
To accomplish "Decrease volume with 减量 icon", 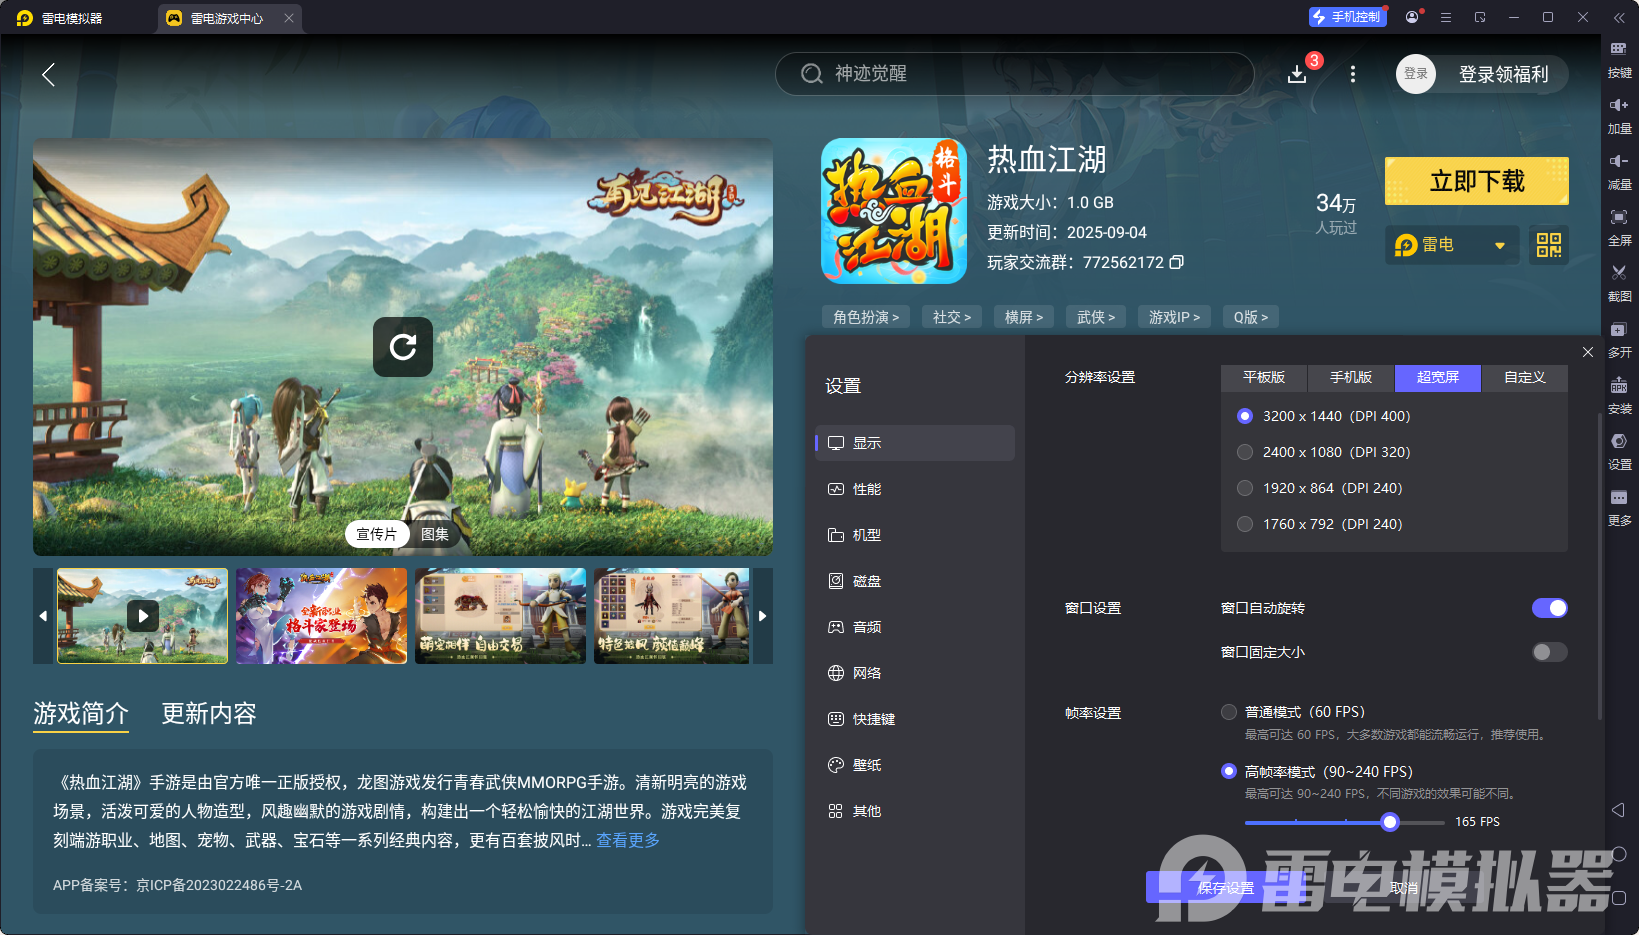I will pyautogui.click(x=1619, y=172).
